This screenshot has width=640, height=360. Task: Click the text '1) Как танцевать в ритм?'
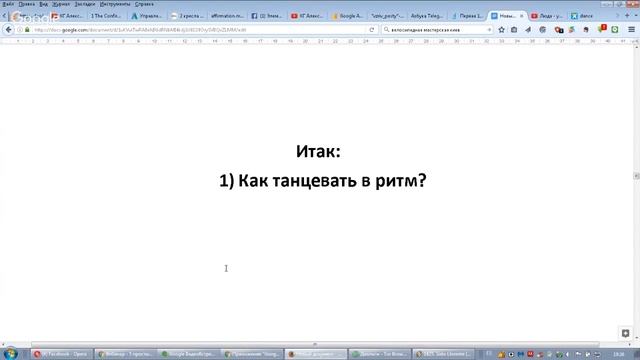tap(322, 180)
